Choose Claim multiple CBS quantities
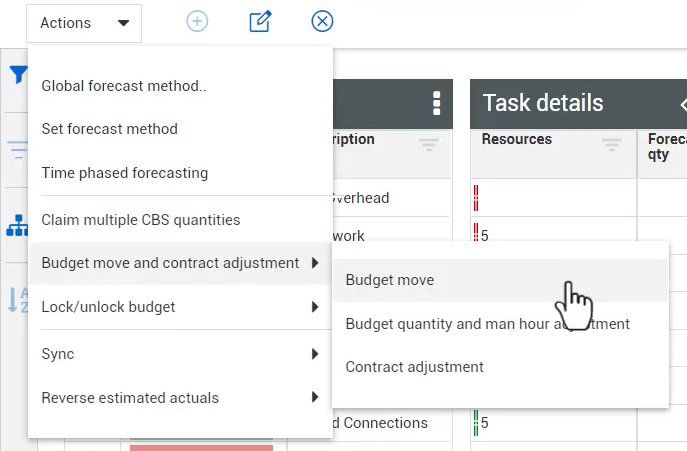The image size is (687, 451). coord(140,220)
